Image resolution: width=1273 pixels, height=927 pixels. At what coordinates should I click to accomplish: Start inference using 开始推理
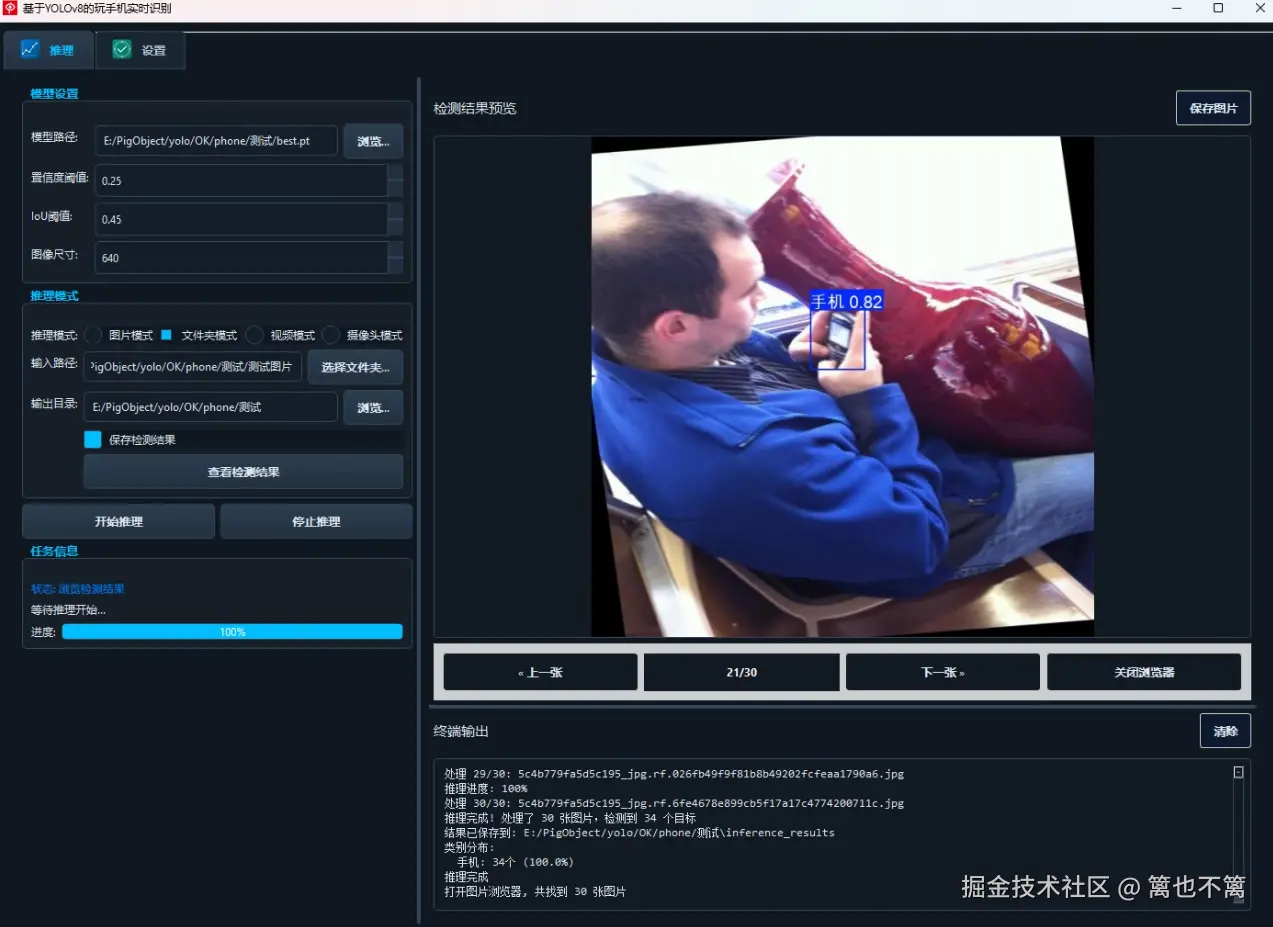117,520
